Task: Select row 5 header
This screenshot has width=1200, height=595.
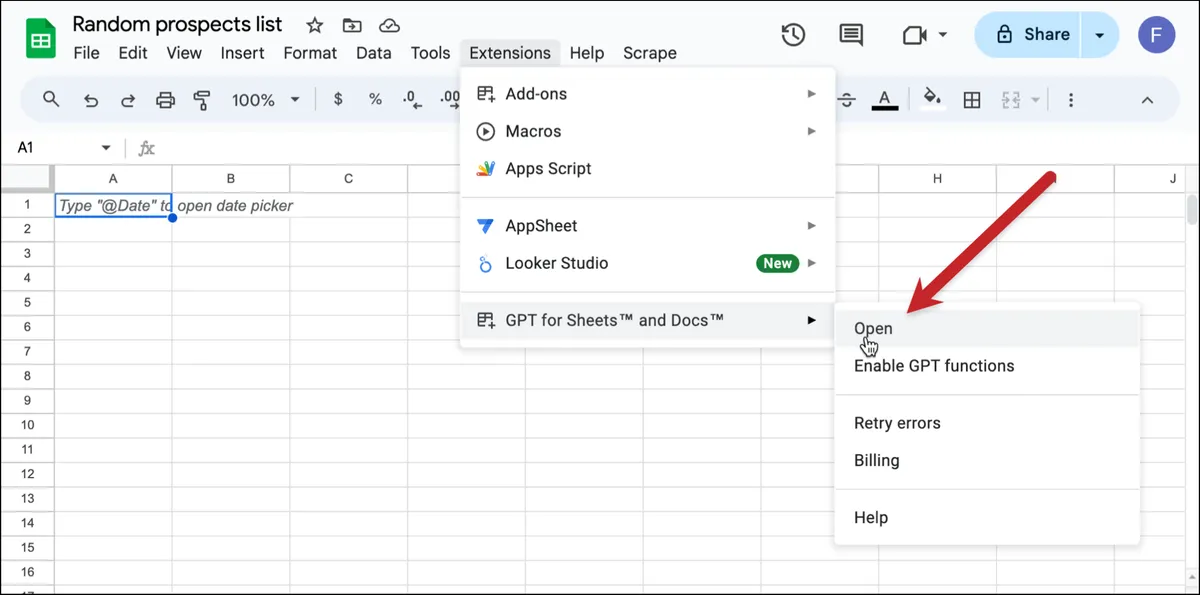Action: coord(27,302)
